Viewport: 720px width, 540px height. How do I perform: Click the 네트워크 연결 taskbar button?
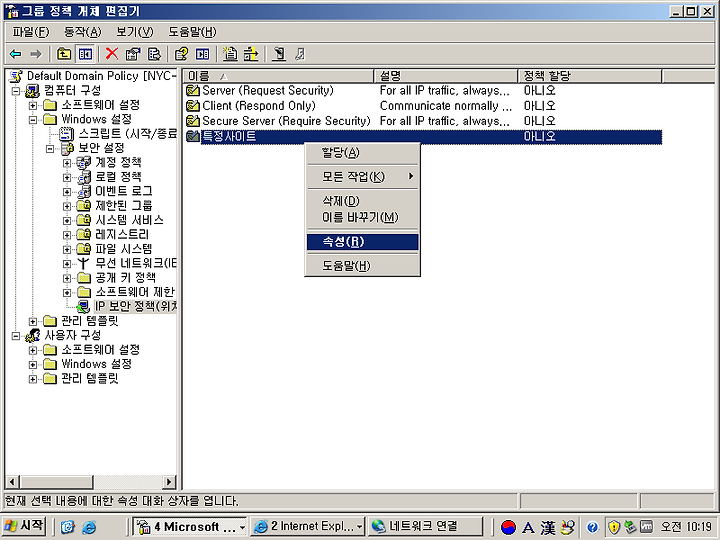(x=425, y=527)
